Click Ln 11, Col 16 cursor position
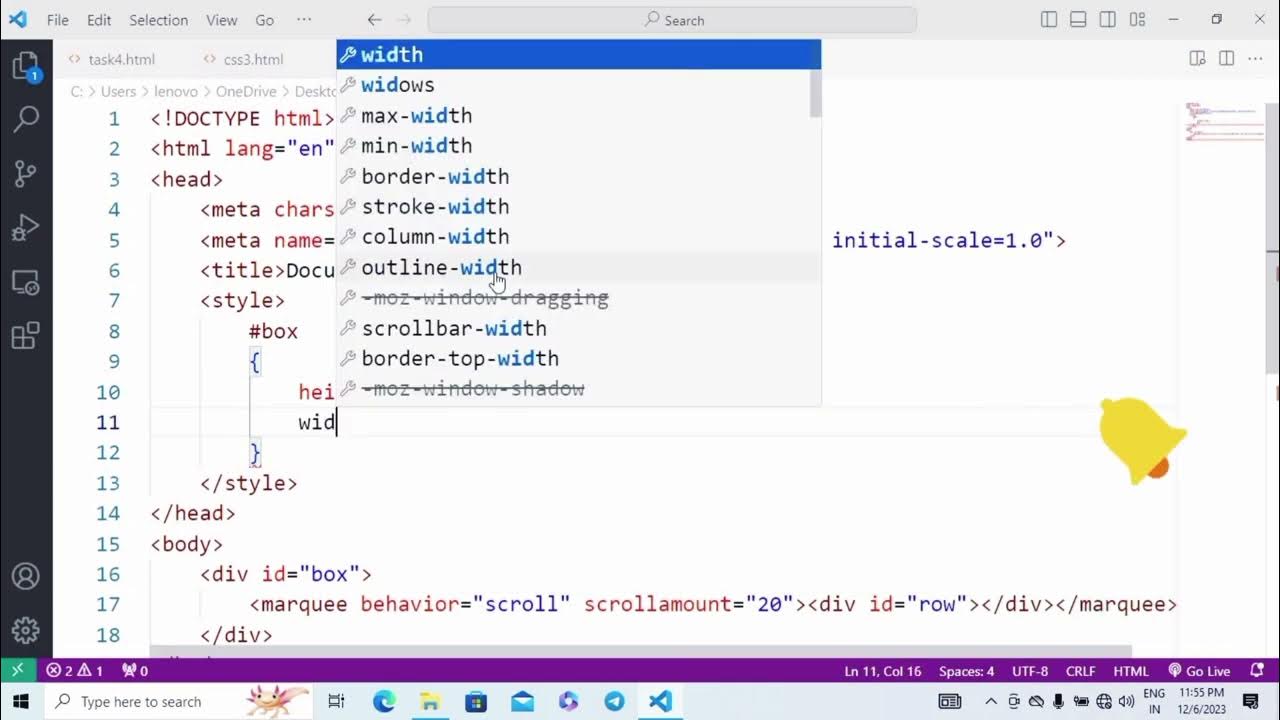This screenshot has width=1280, height=720. [x=882, y=671]
